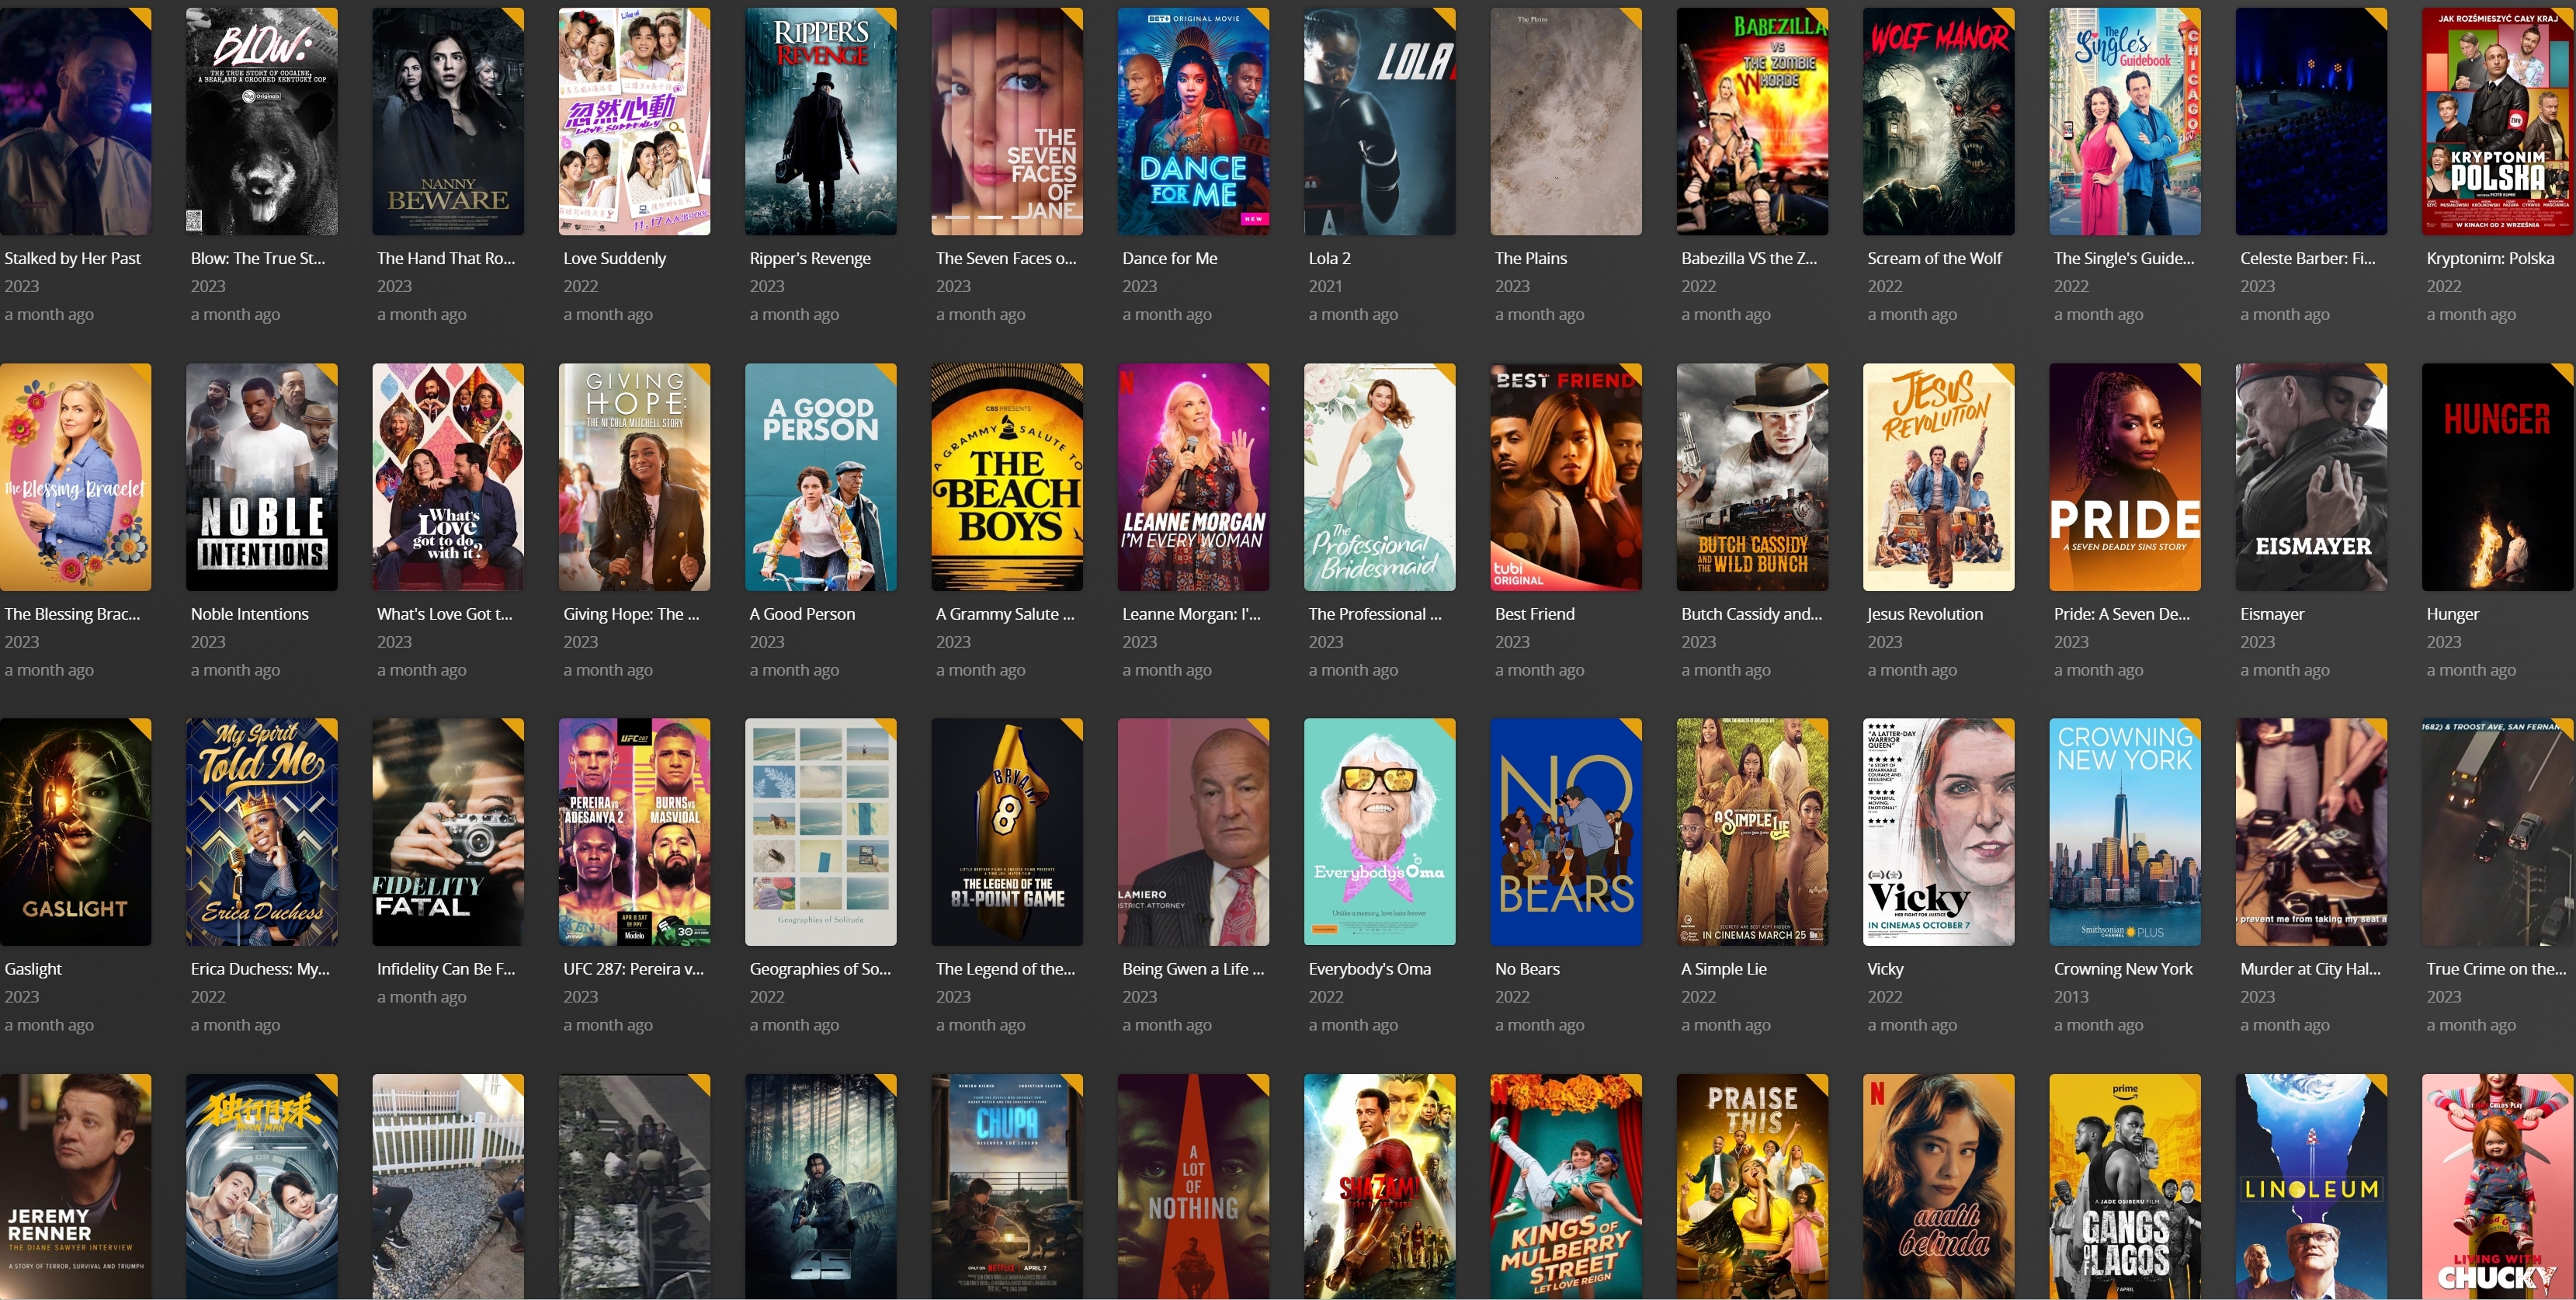Open The Plains beige poster
Viewport: 2576px width, 1300px height.
[1566, 122]
